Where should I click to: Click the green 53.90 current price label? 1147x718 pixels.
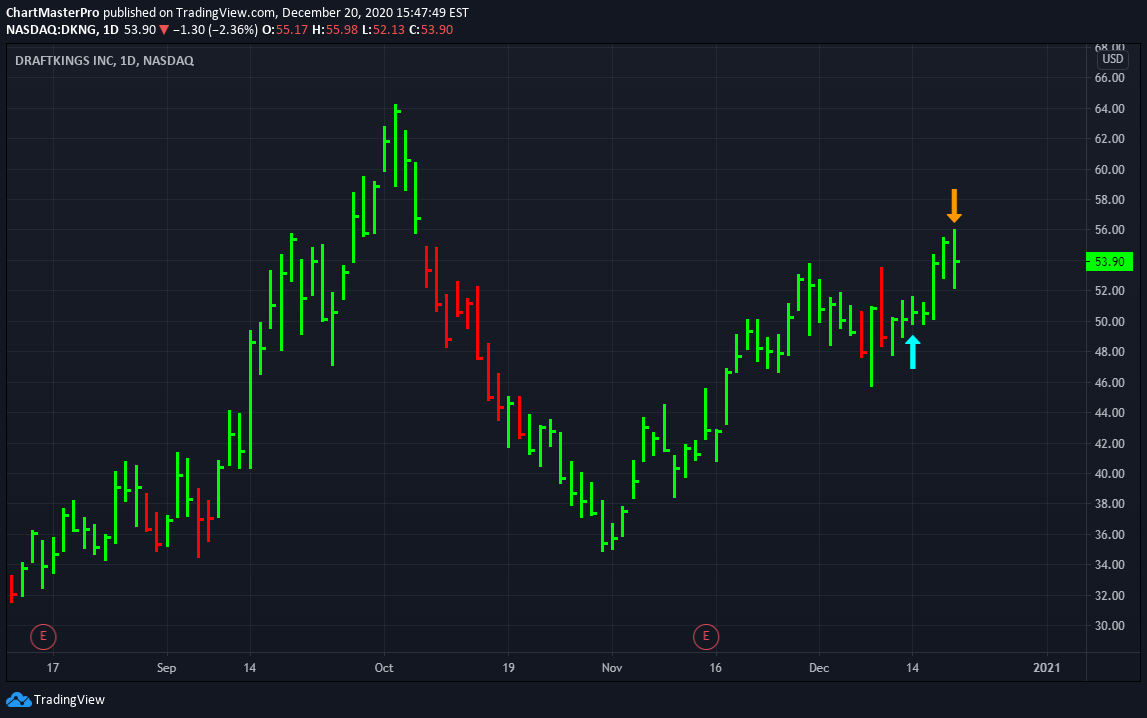1110,262
